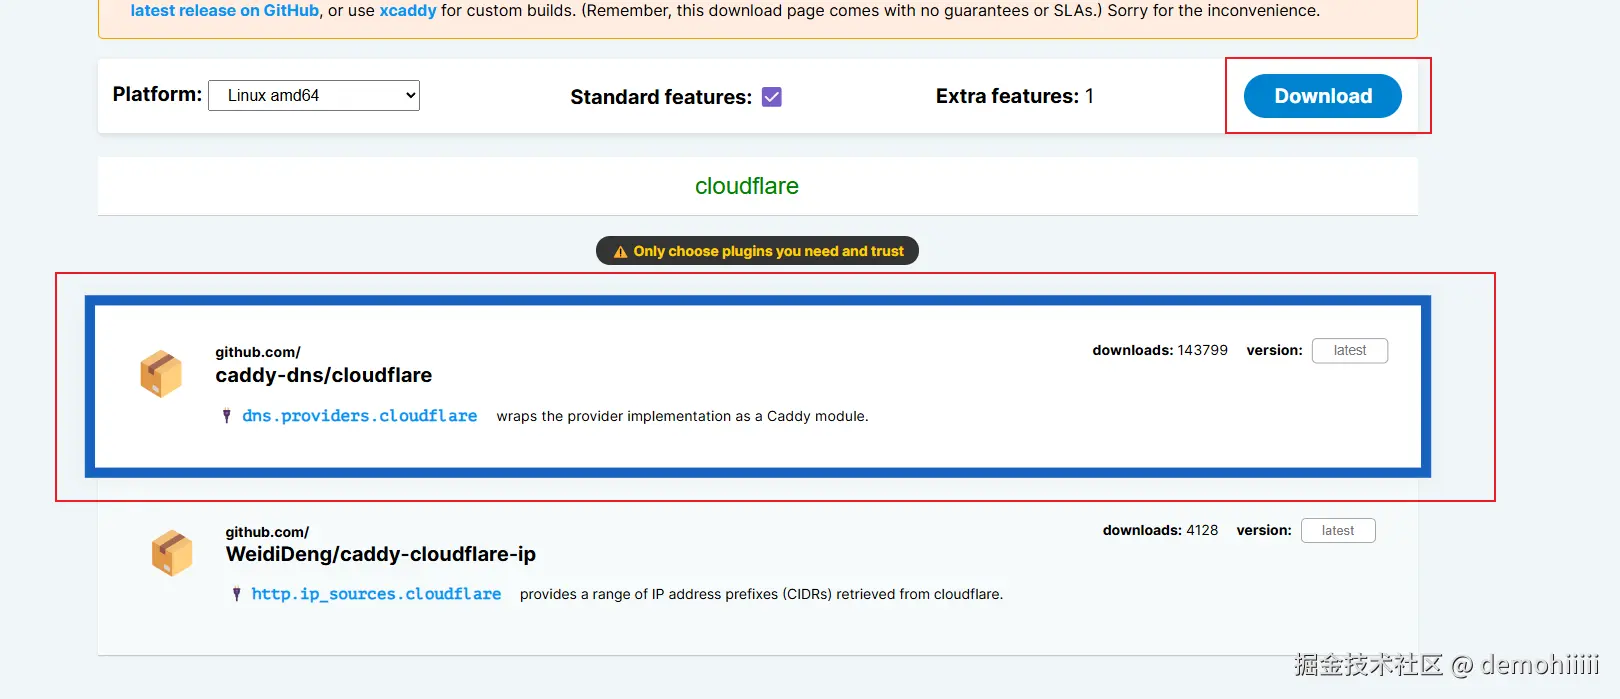Viewport: 1620px width, 699px height.
Task: Click the Only choose plugins you need and trust badge
Action: point(757,251)
